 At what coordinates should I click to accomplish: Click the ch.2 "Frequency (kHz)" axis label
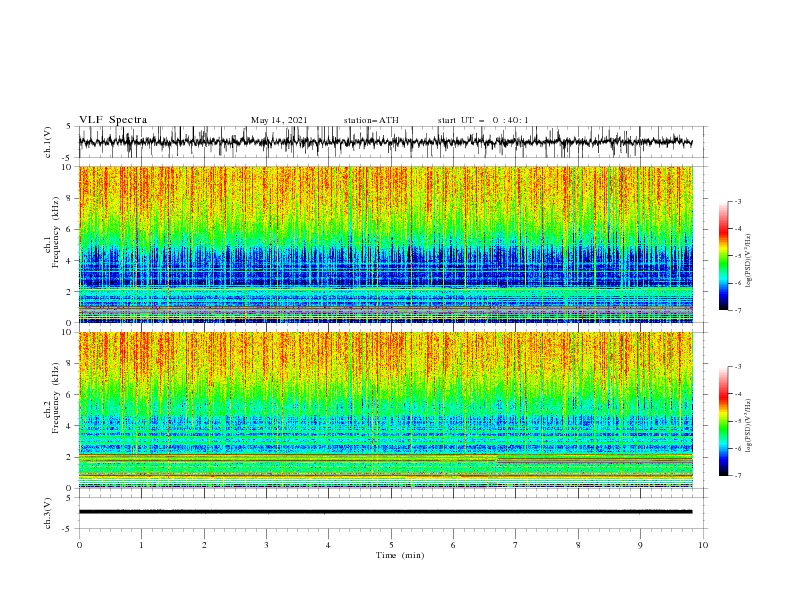tap(55, 398)
